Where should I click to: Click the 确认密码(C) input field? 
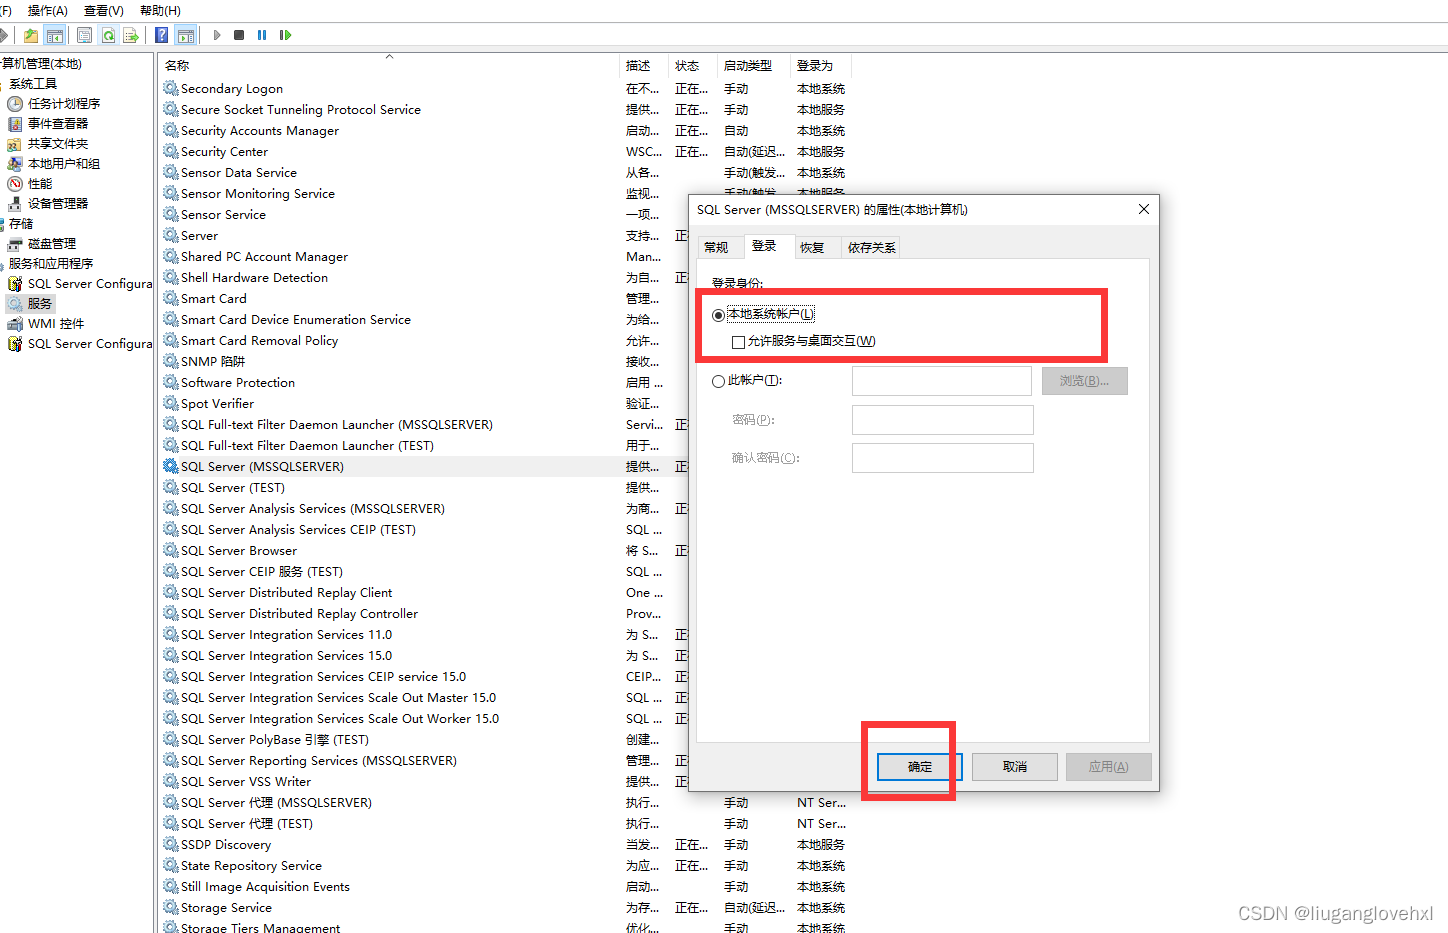pos(943,458)
